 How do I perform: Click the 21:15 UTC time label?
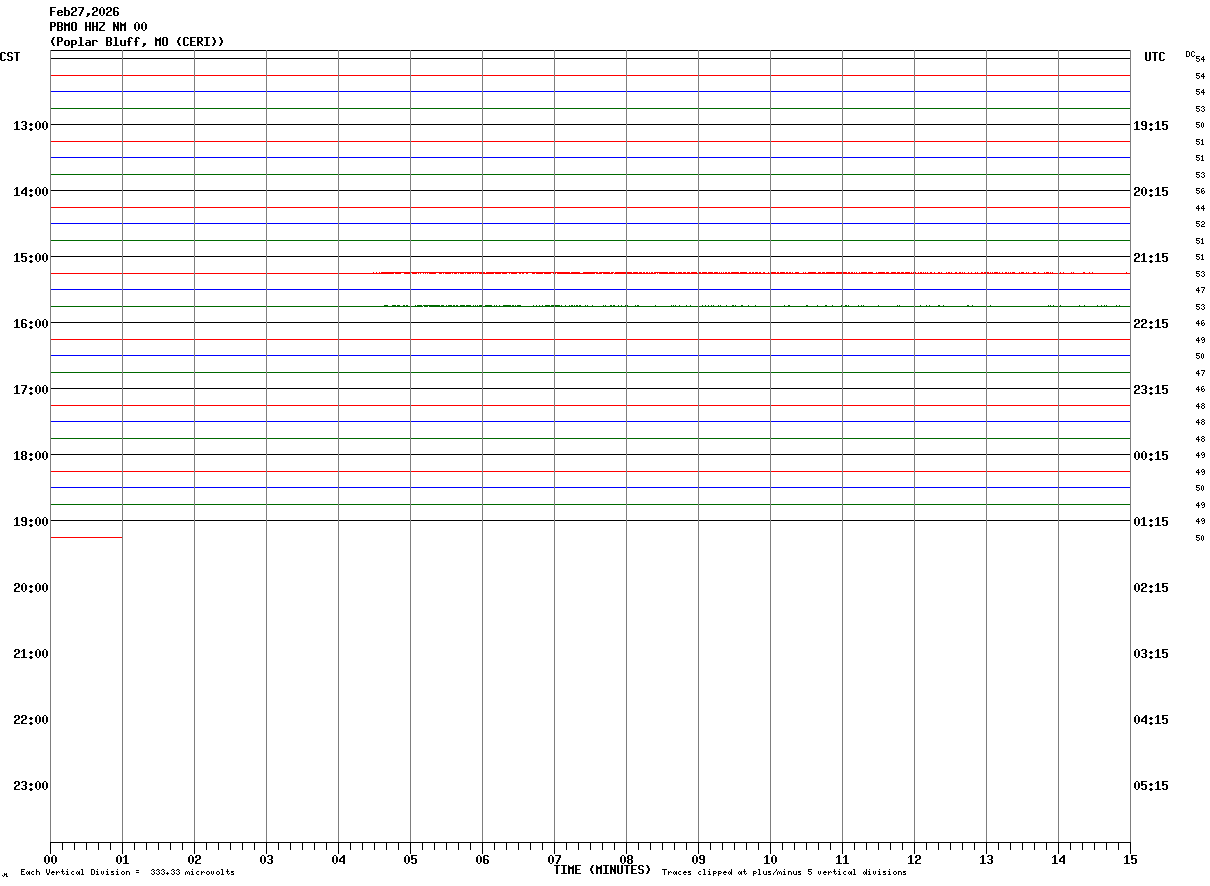(x=1151, y=257)
